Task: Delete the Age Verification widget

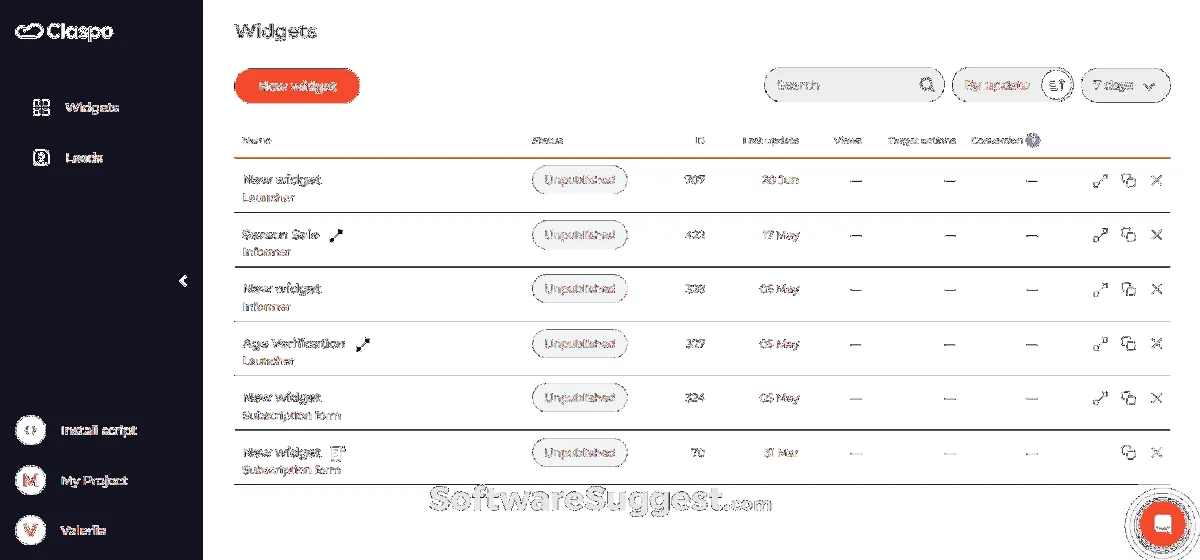Action: tap(1156, 344)
